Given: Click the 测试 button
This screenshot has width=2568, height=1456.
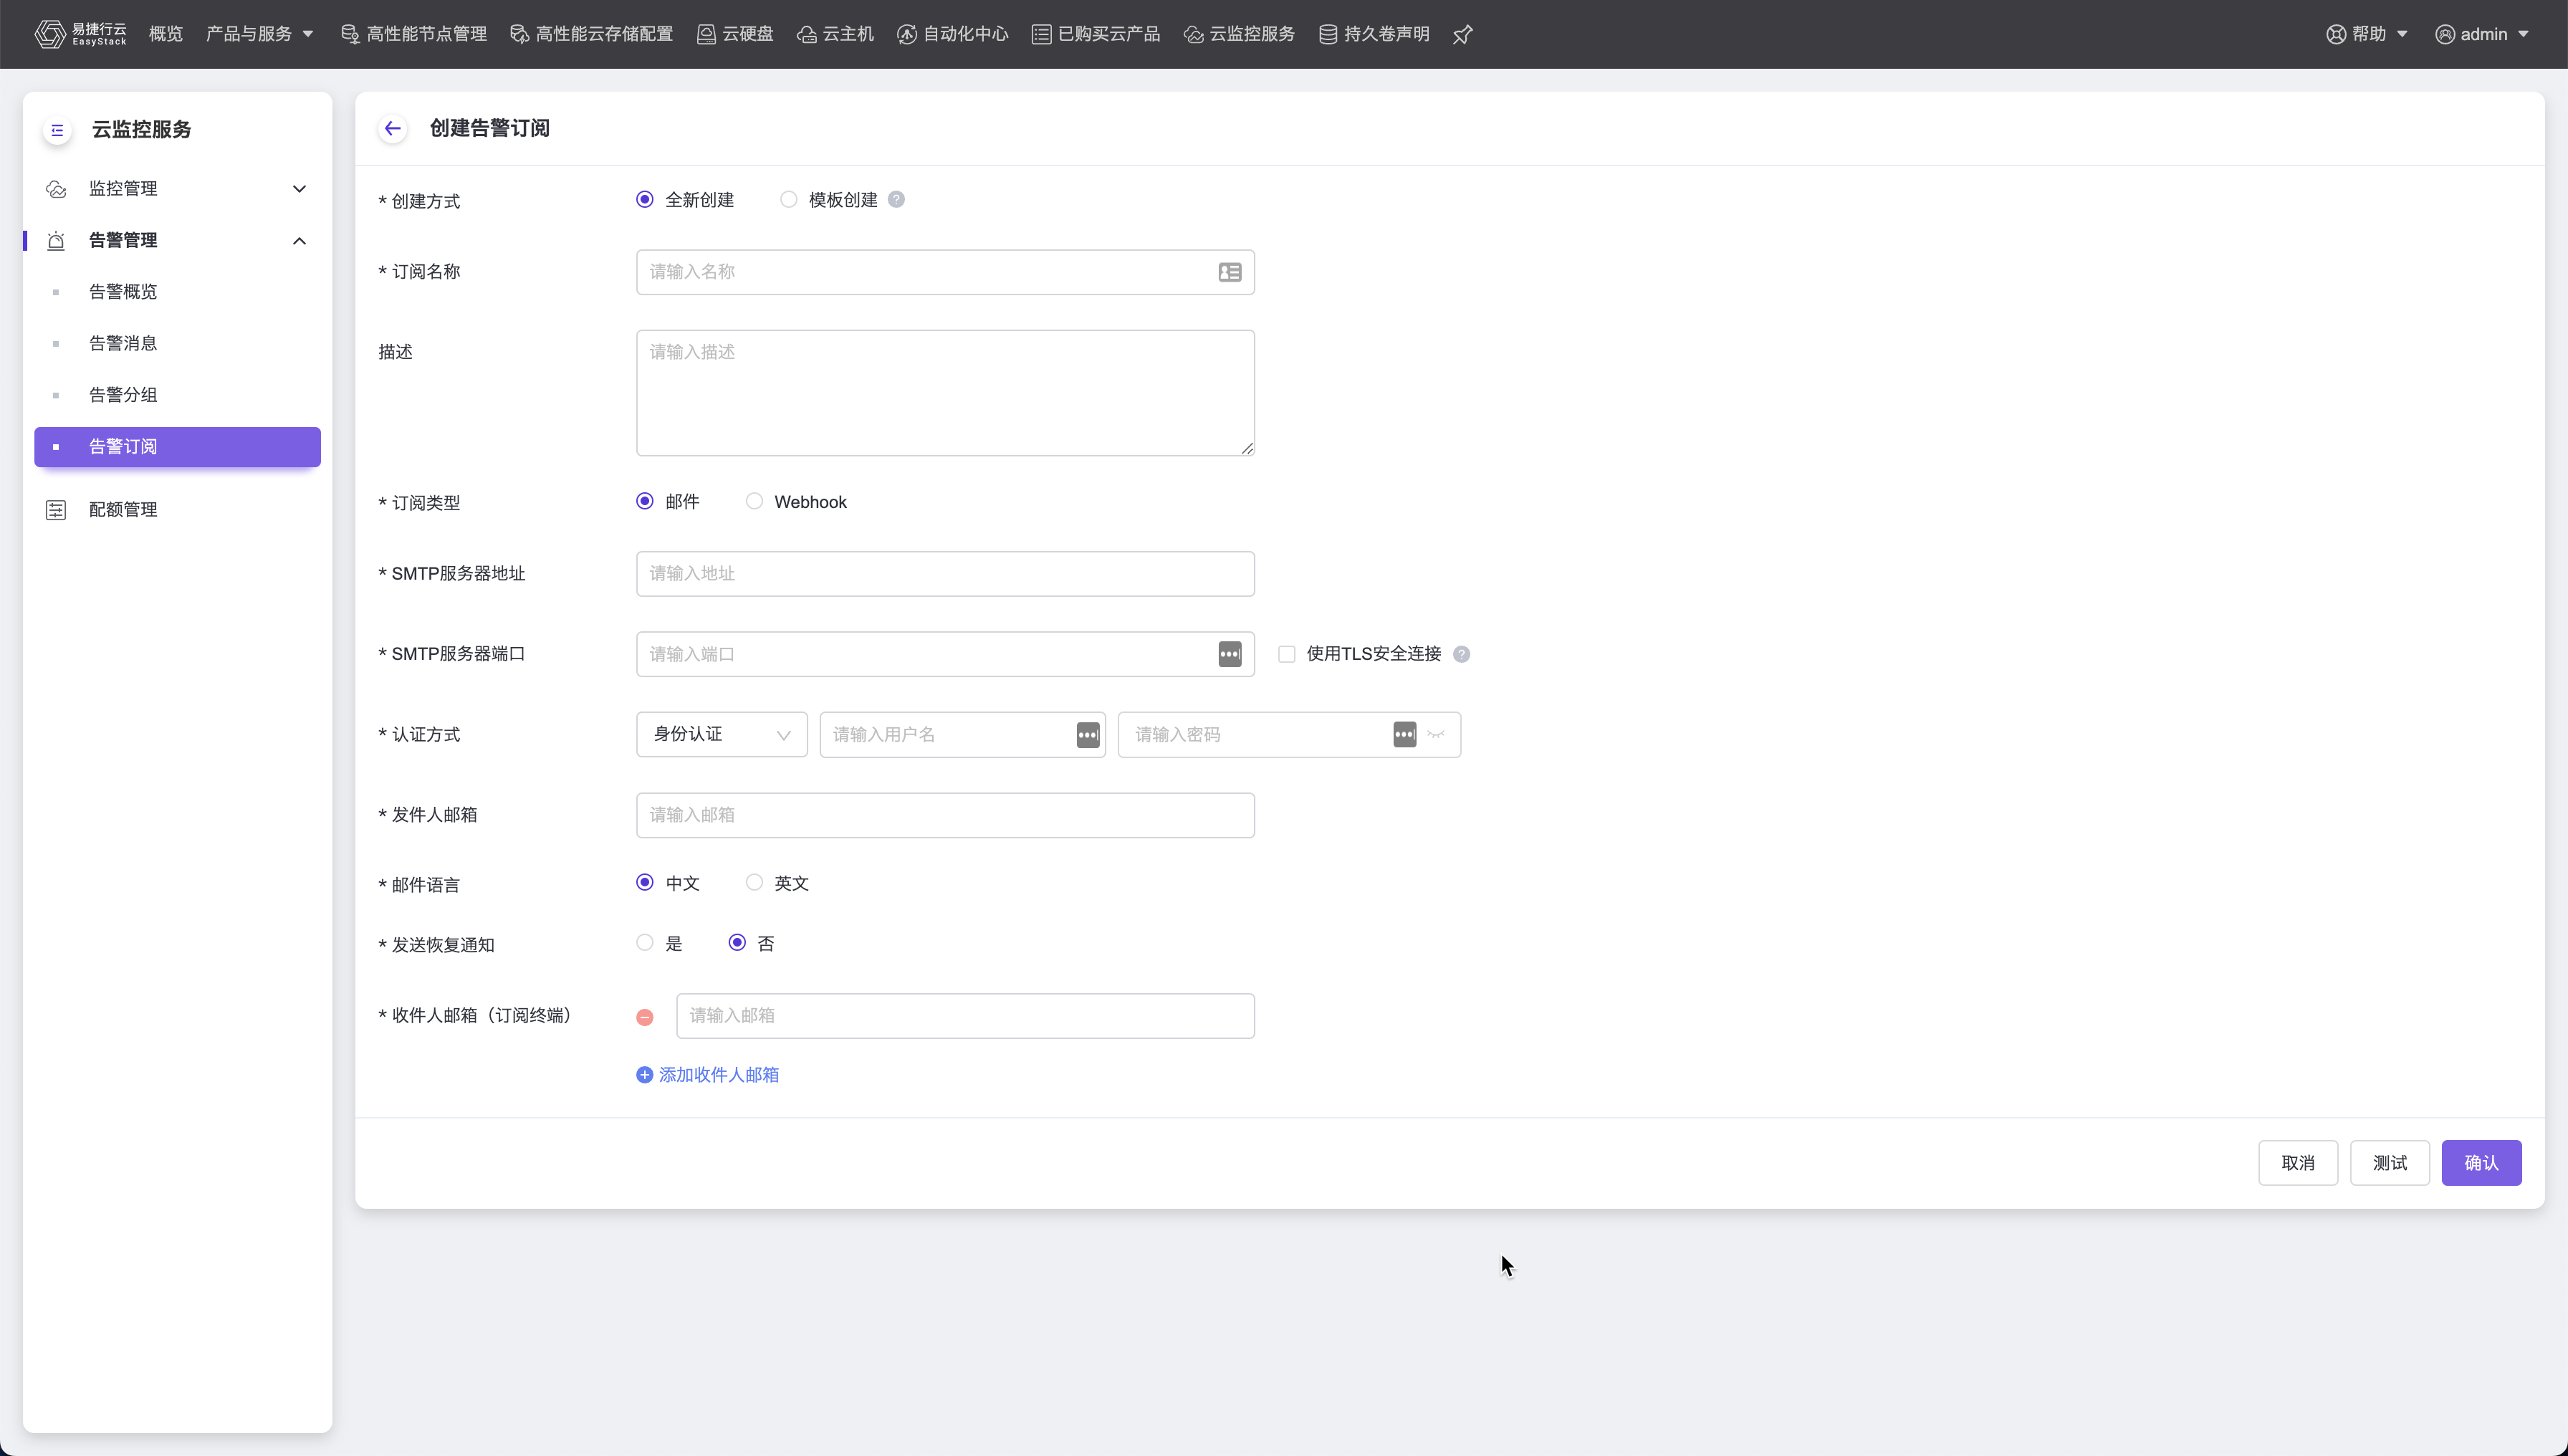Looking at the screenshot, I should (x=2389, y=1163).
